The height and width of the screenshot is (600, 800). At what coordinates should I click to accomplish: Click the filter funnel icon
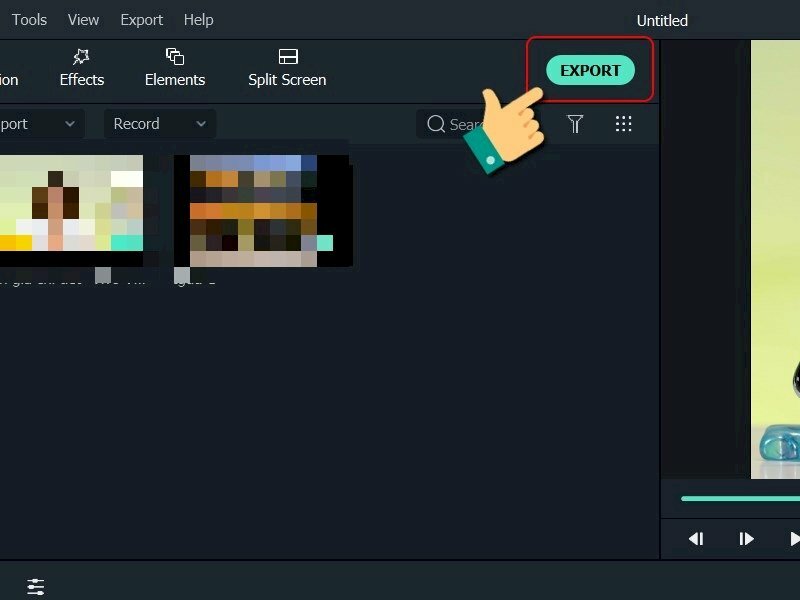pos(575,124)
